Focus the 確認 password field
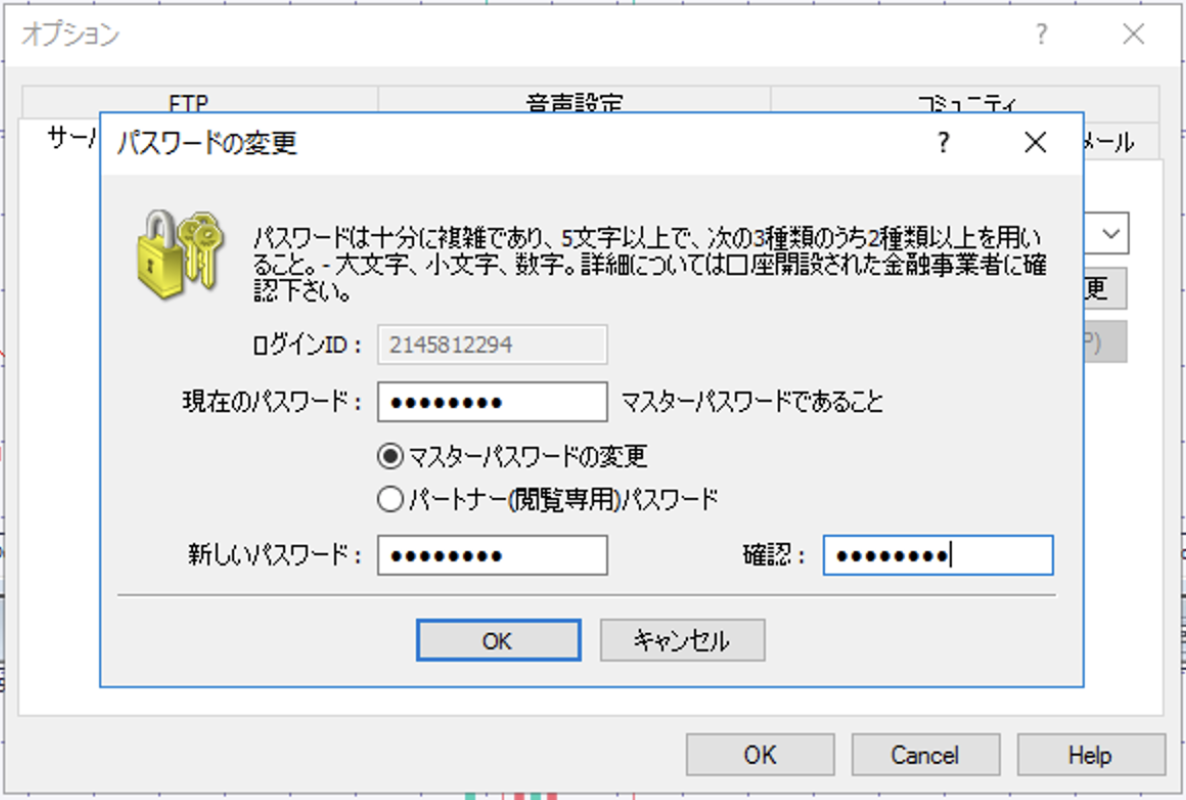Screen dimensions: 1186x800 pyautogui.click(x=938, y=555)
